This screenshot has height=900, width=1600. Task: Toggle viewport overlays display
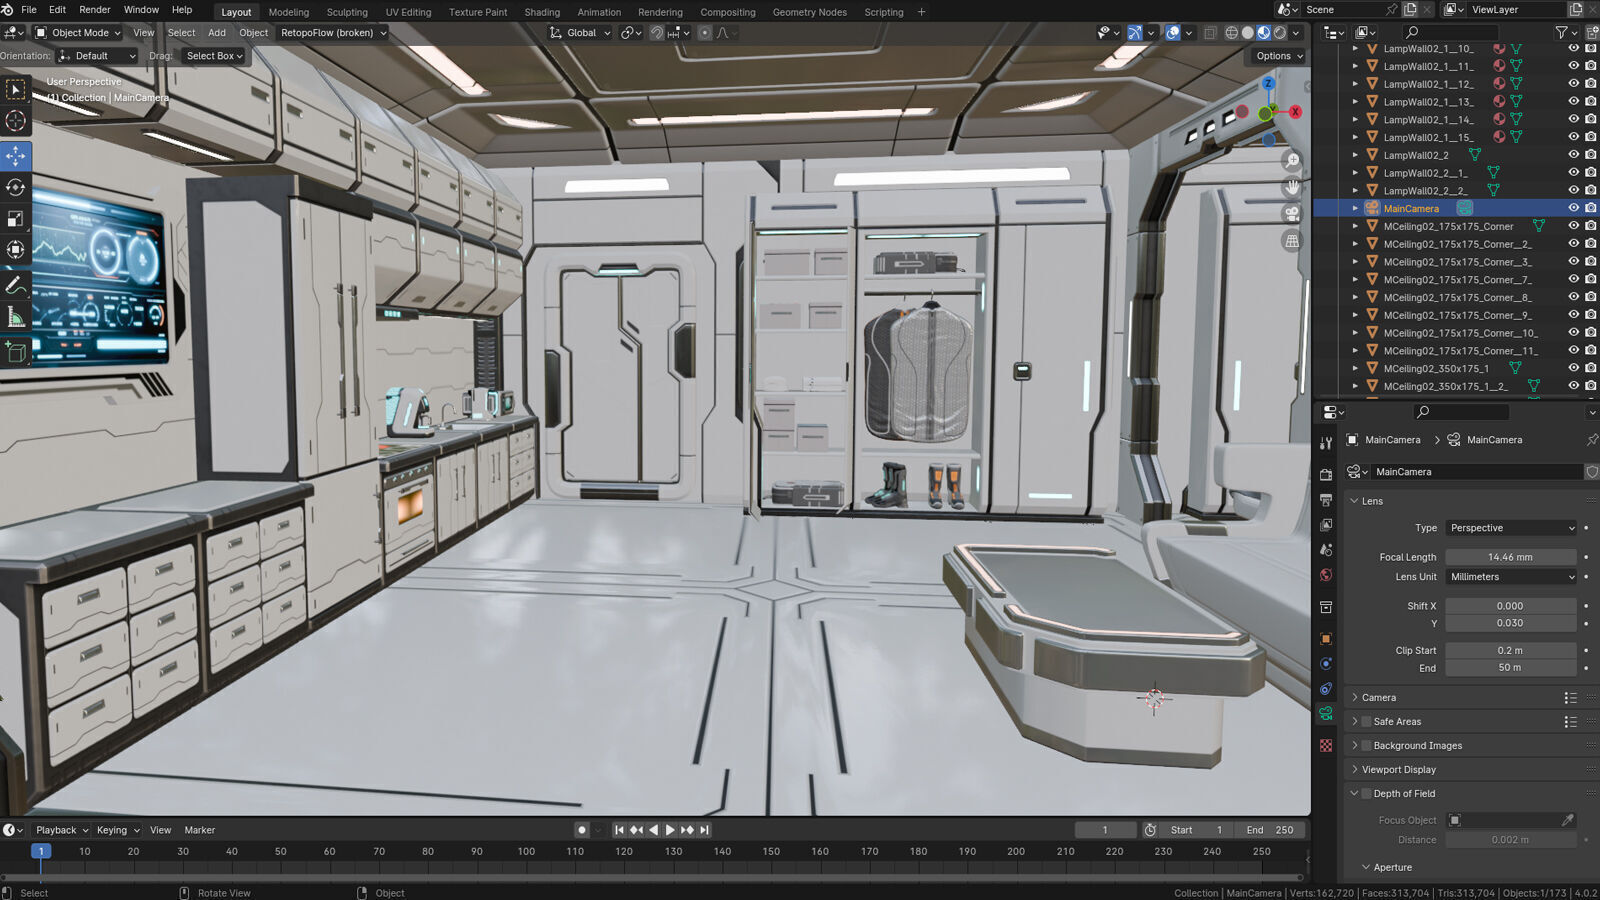point(1173,33)
